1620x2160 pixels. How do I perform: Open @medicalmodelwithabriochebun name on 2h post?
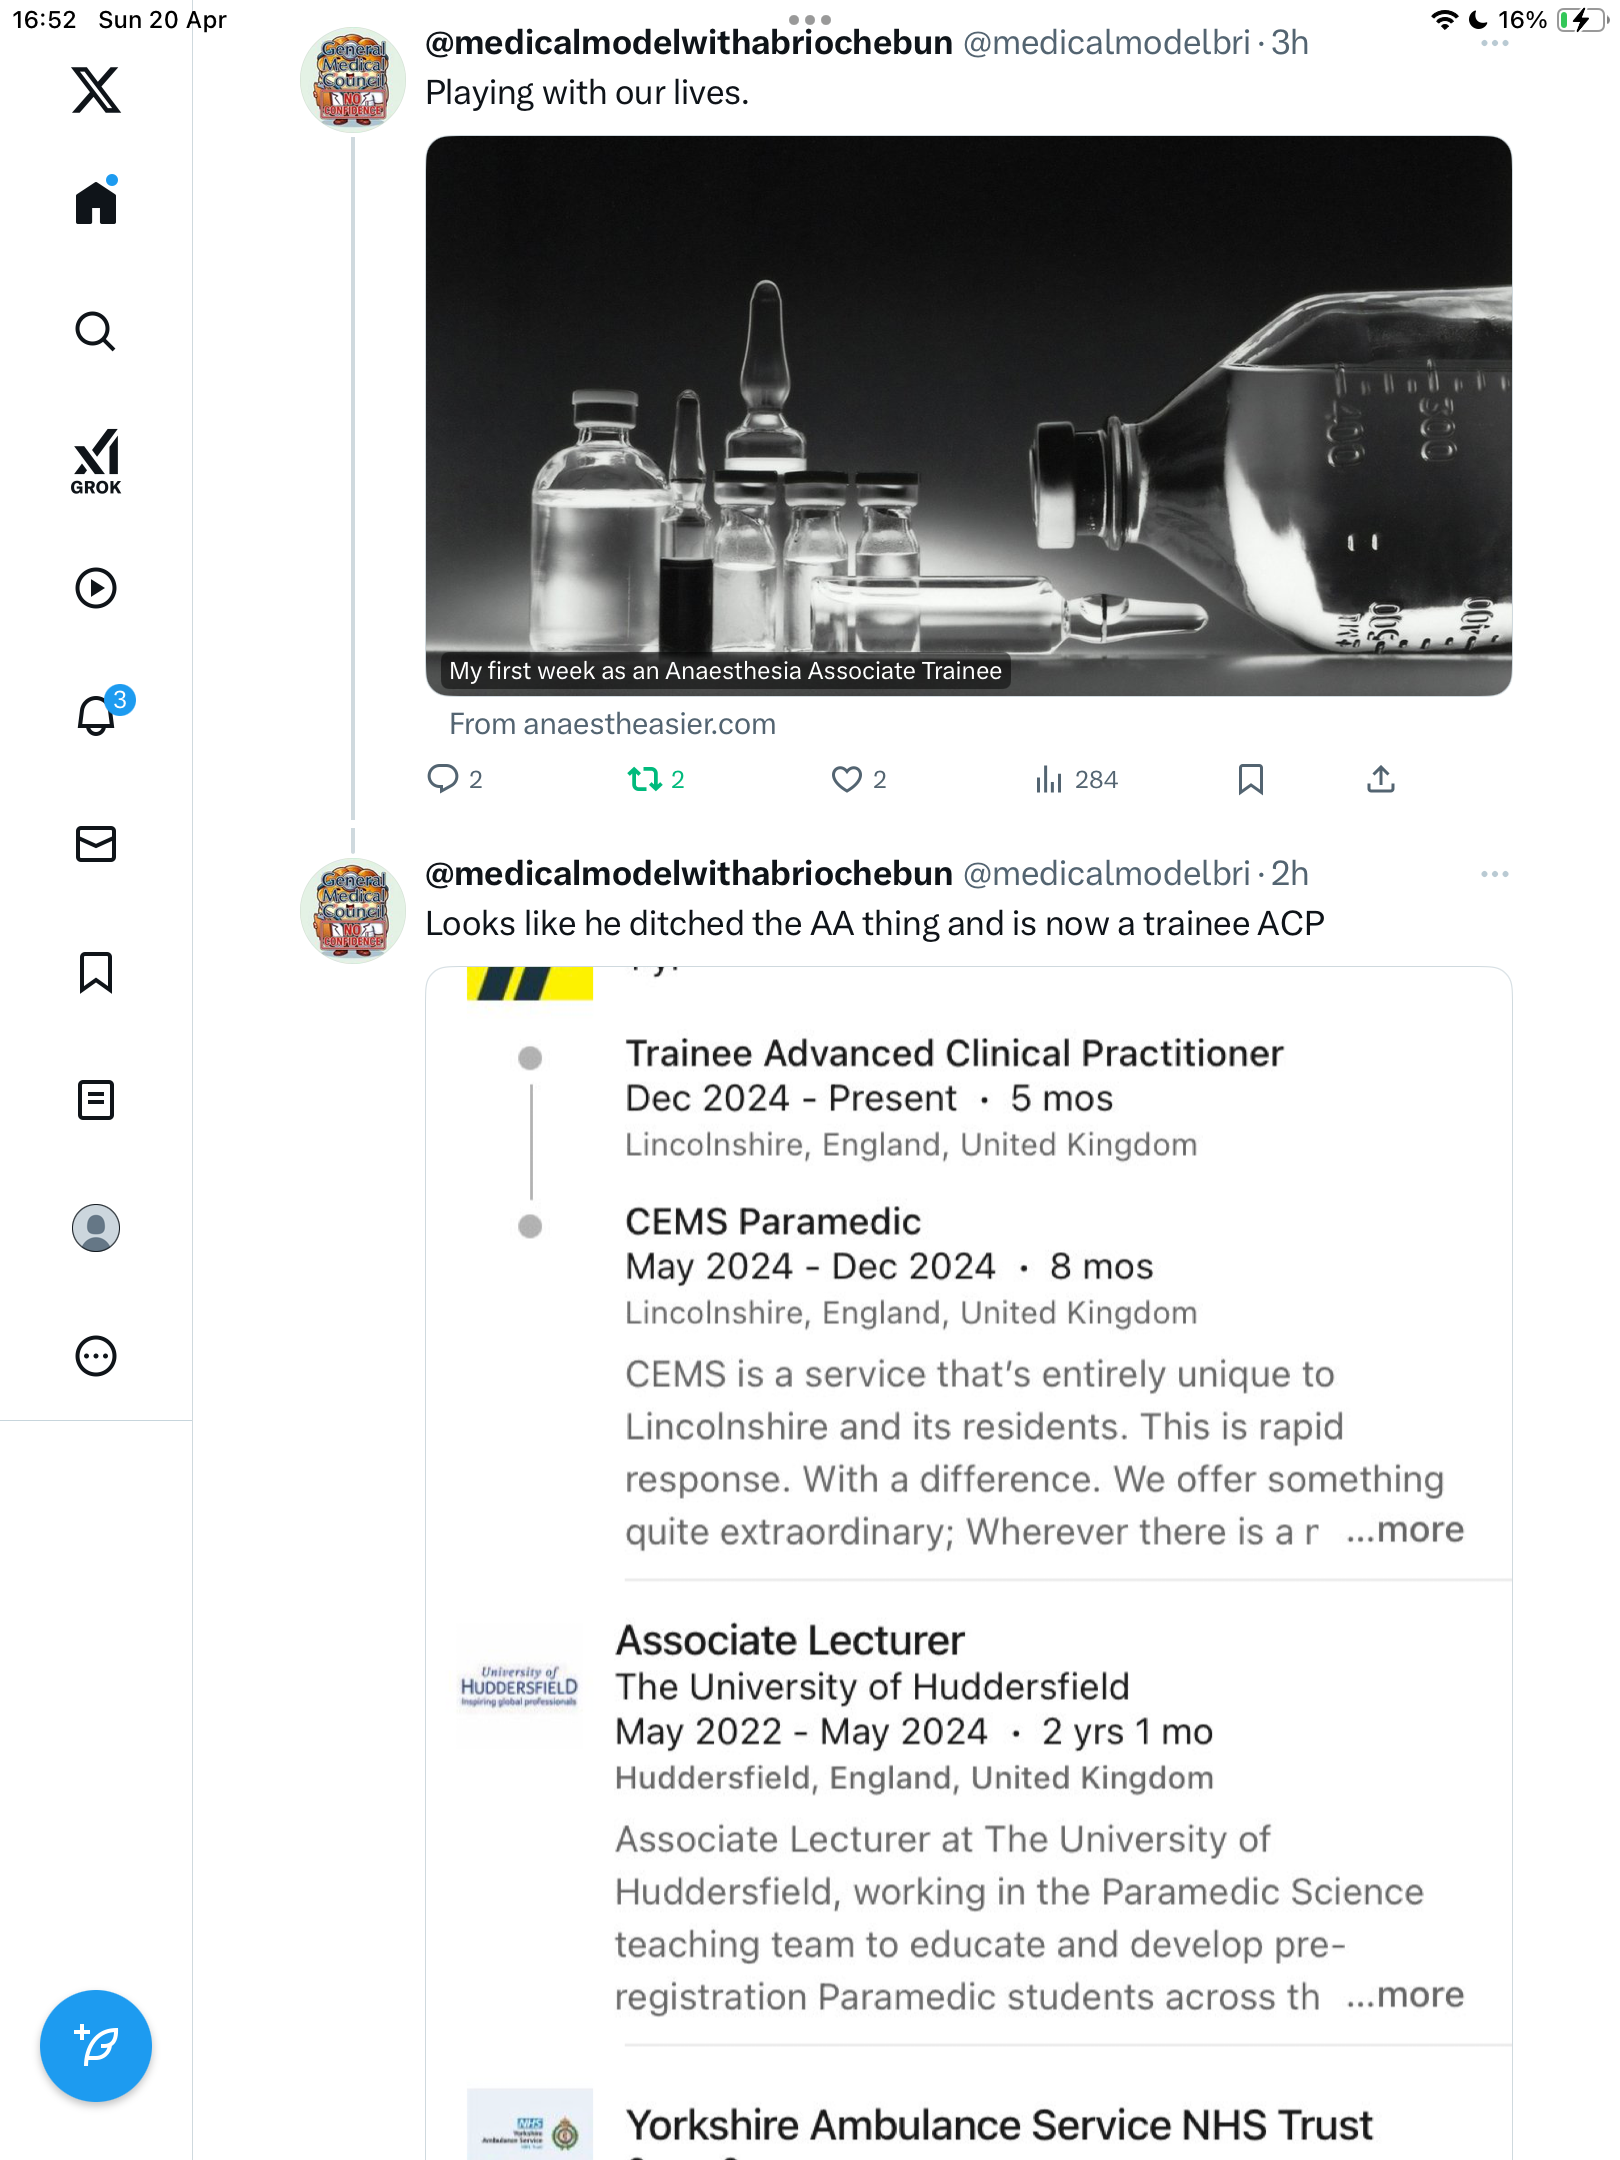(689, 874)
